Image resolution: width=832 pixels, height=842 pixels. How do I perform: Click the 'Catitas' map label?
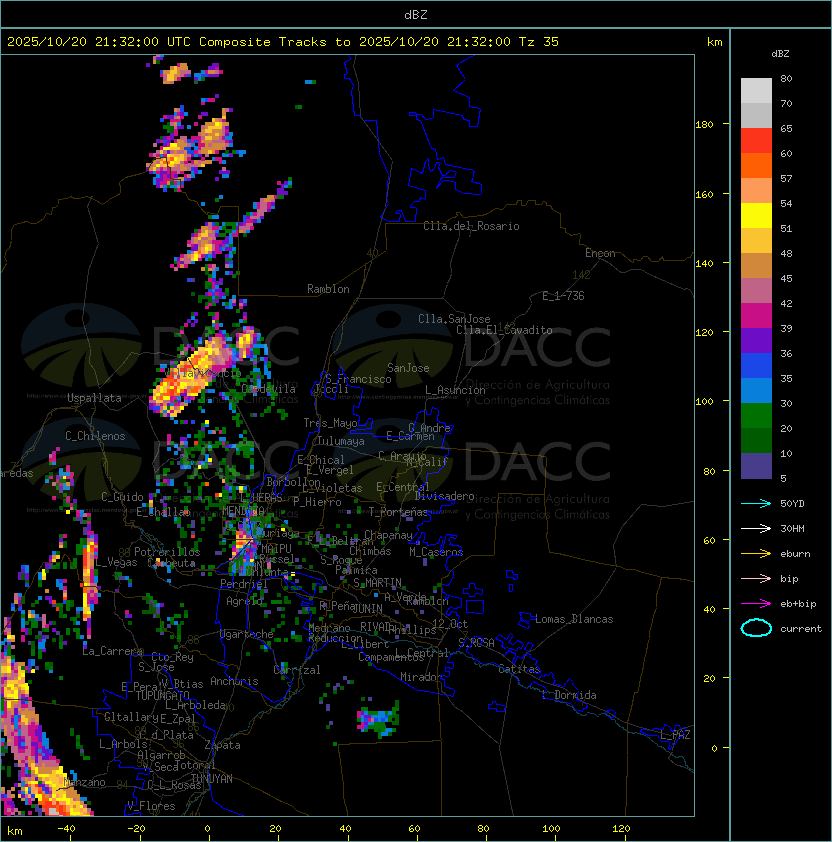tap(519, 669)
